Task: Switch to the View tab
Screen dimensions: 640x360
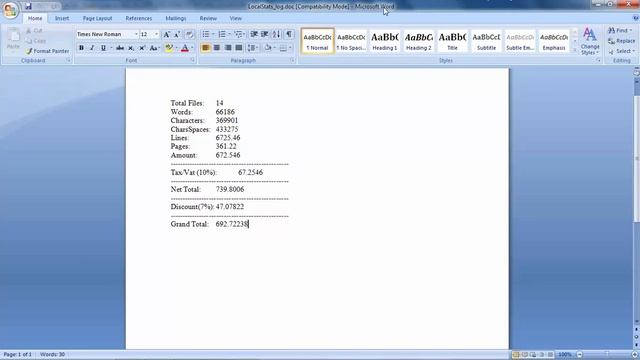Action: [236, 18]
